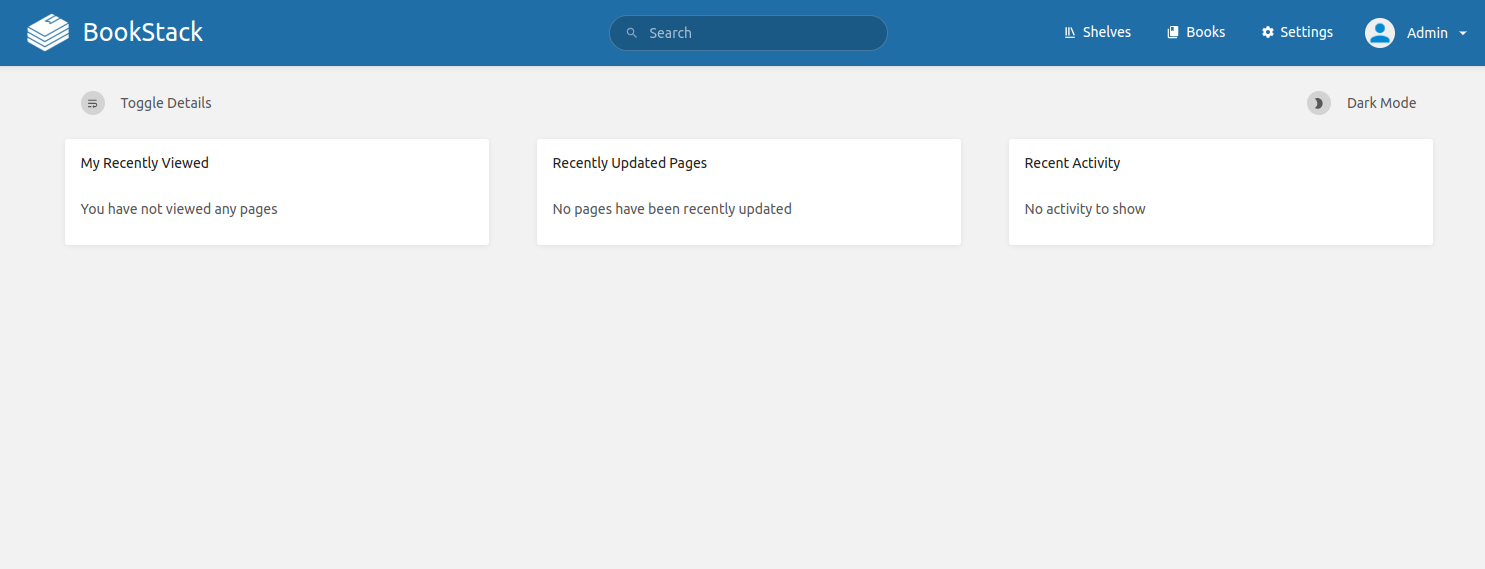Click the BookStack stacked-books logo icon
Viewport: 1485px width, 569px height.
pos(48,33)
